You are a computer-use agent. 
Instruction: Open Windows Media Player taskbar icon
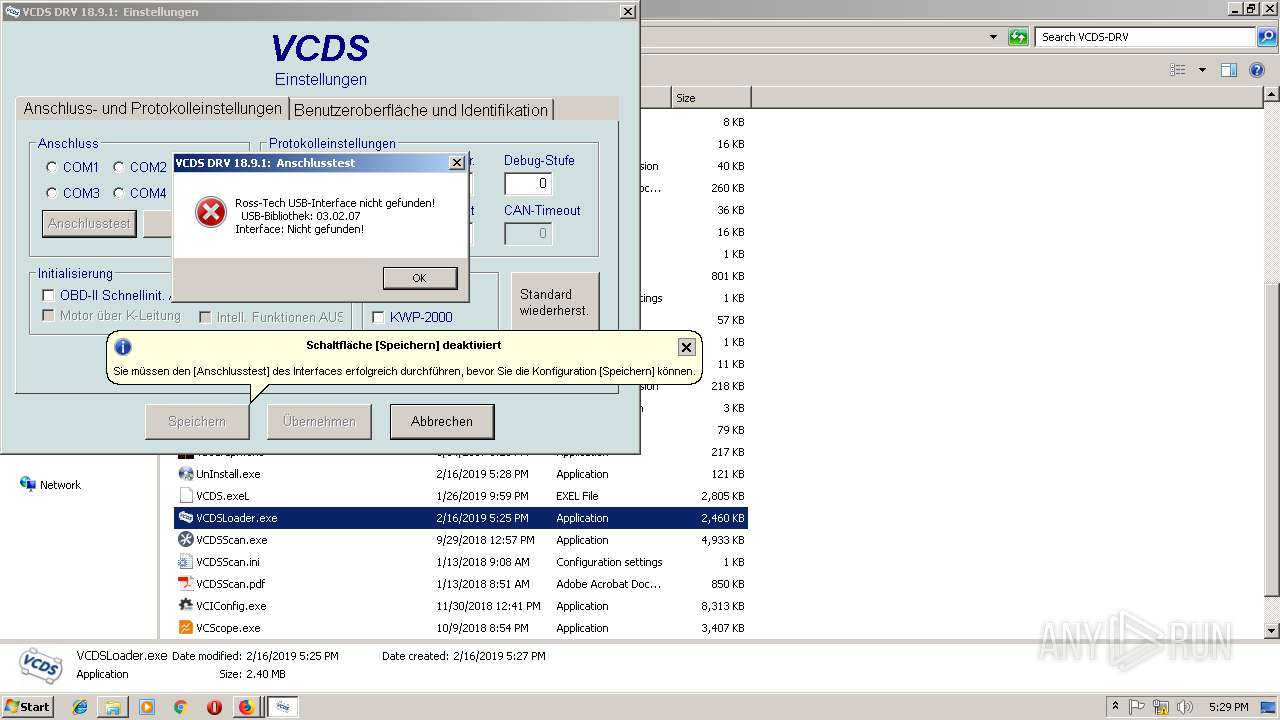pyautogui.click(x=147, y=707)
